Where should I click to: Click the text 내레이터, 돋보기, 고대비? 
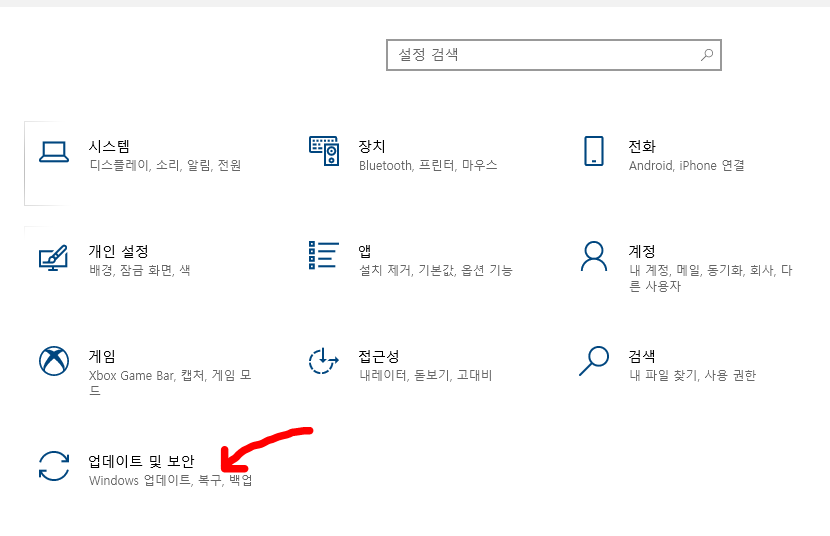pos(426,375)
